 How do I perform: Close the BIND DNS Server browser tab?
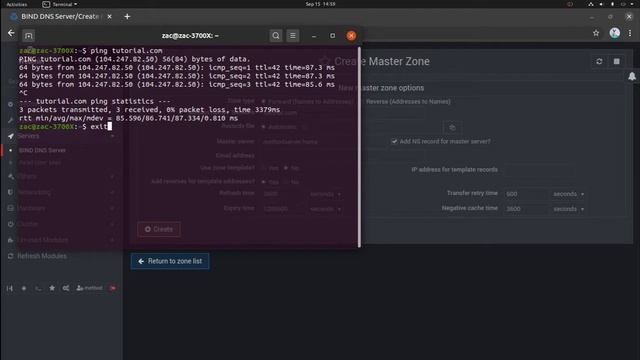coord(109,17)
